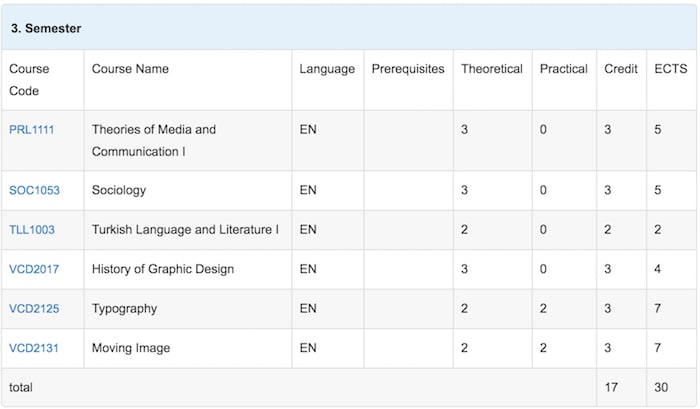This screenshot has height=409, width=700.
Task: Open the VCD2125 course link
Action: (x=34, y=309)
